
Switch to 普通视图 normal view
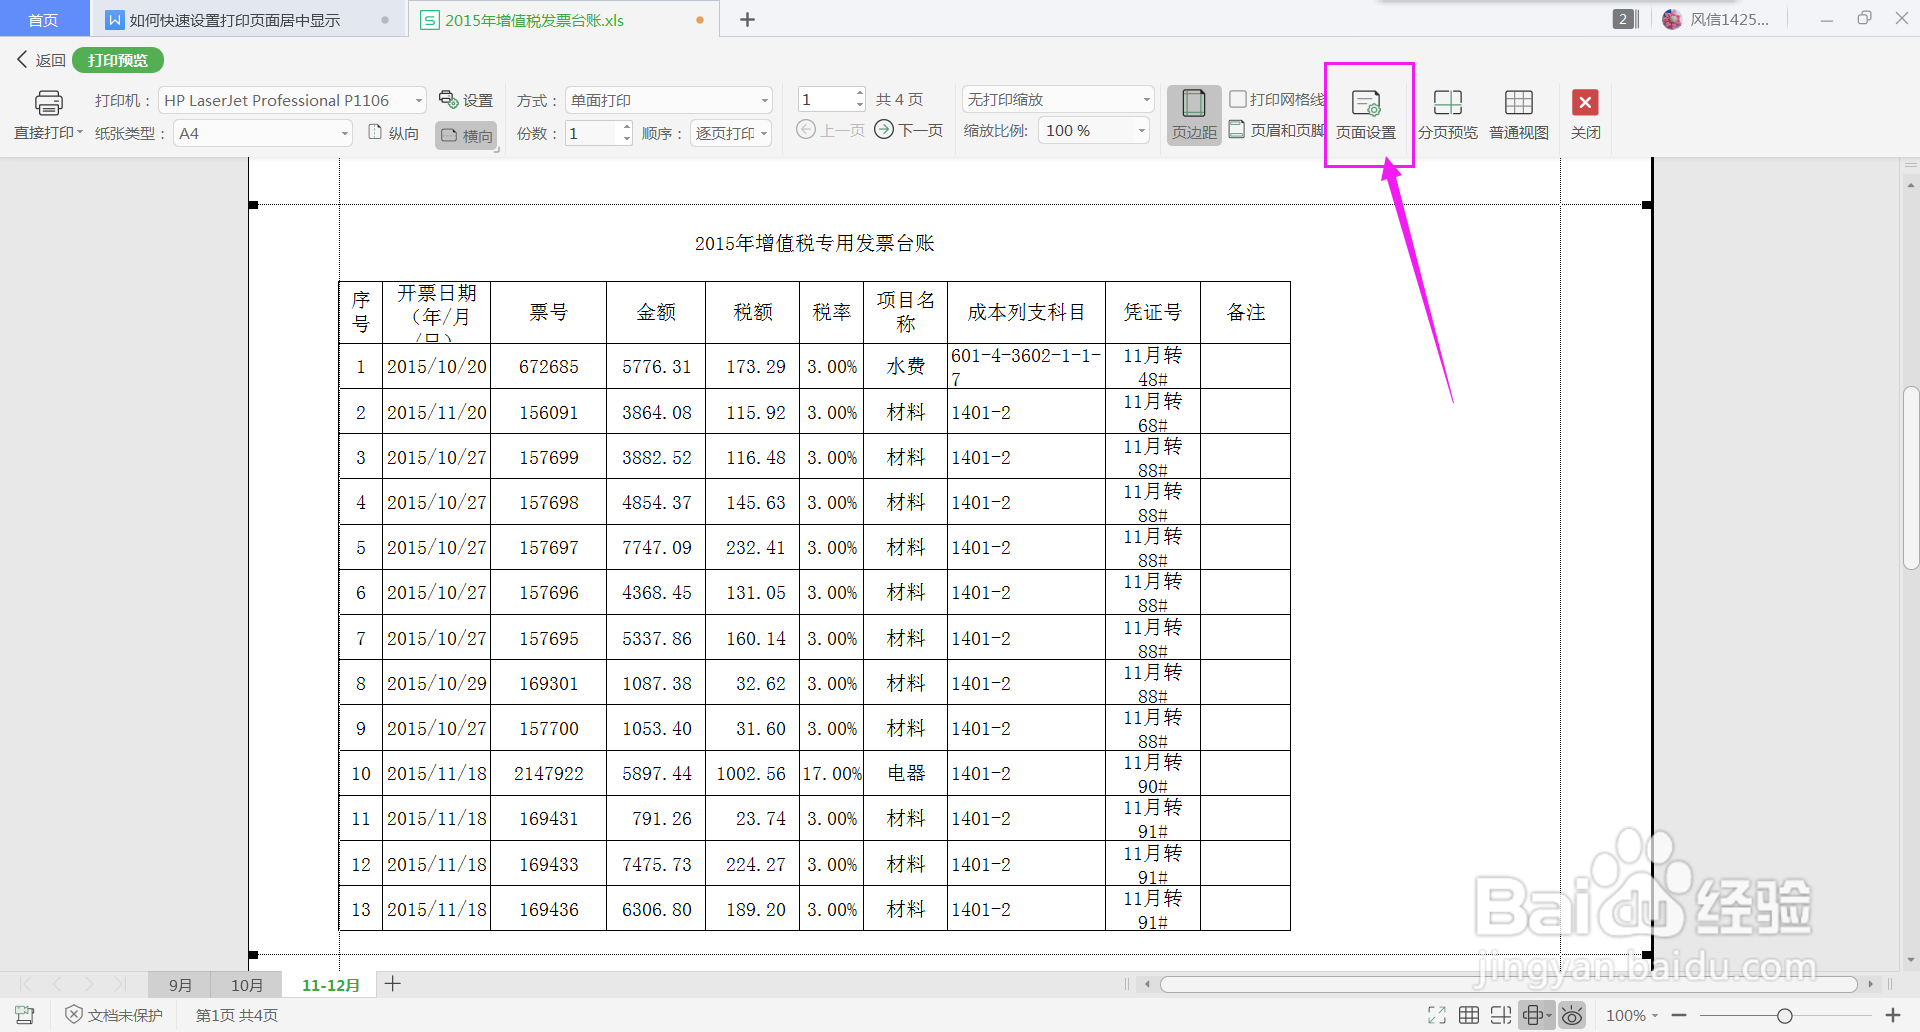pos(1518,113)
